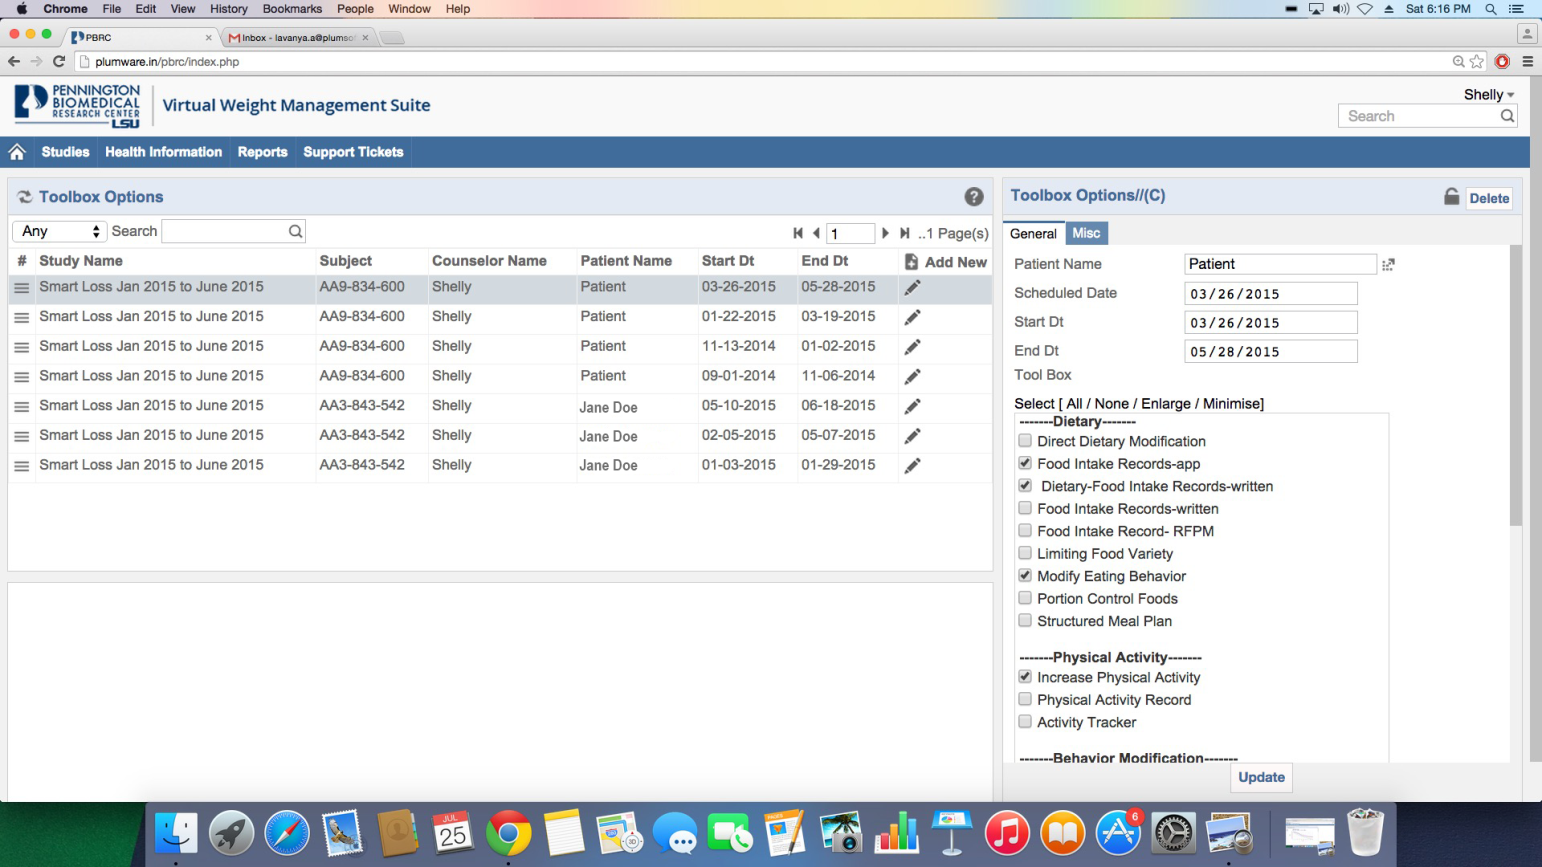Open the Any filter dropdown
Image resolution: width=1542 pixels, height=867 pixels.
[60, 231]
